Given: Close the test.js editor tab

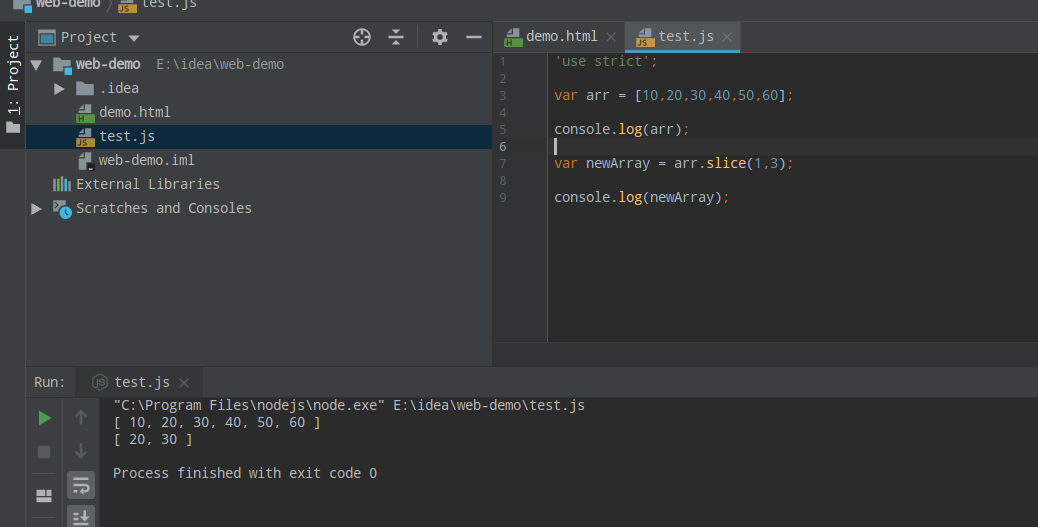Looking at the screenshot, I should [727, 37].
